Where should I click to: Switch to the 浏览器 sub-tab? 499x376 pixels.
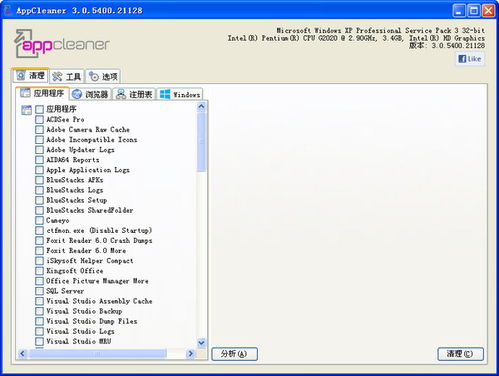click(91, 94)
